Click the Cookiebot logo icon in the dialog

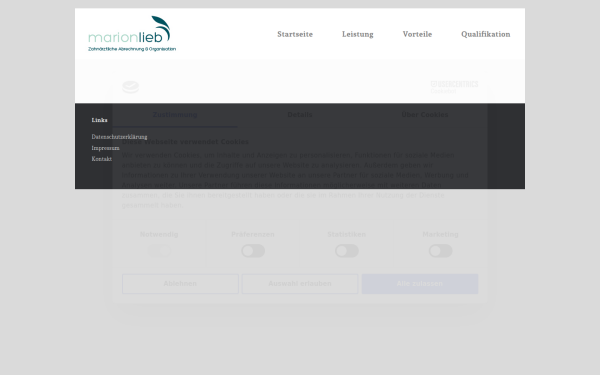pyautogui.click(x=130, y=87)
